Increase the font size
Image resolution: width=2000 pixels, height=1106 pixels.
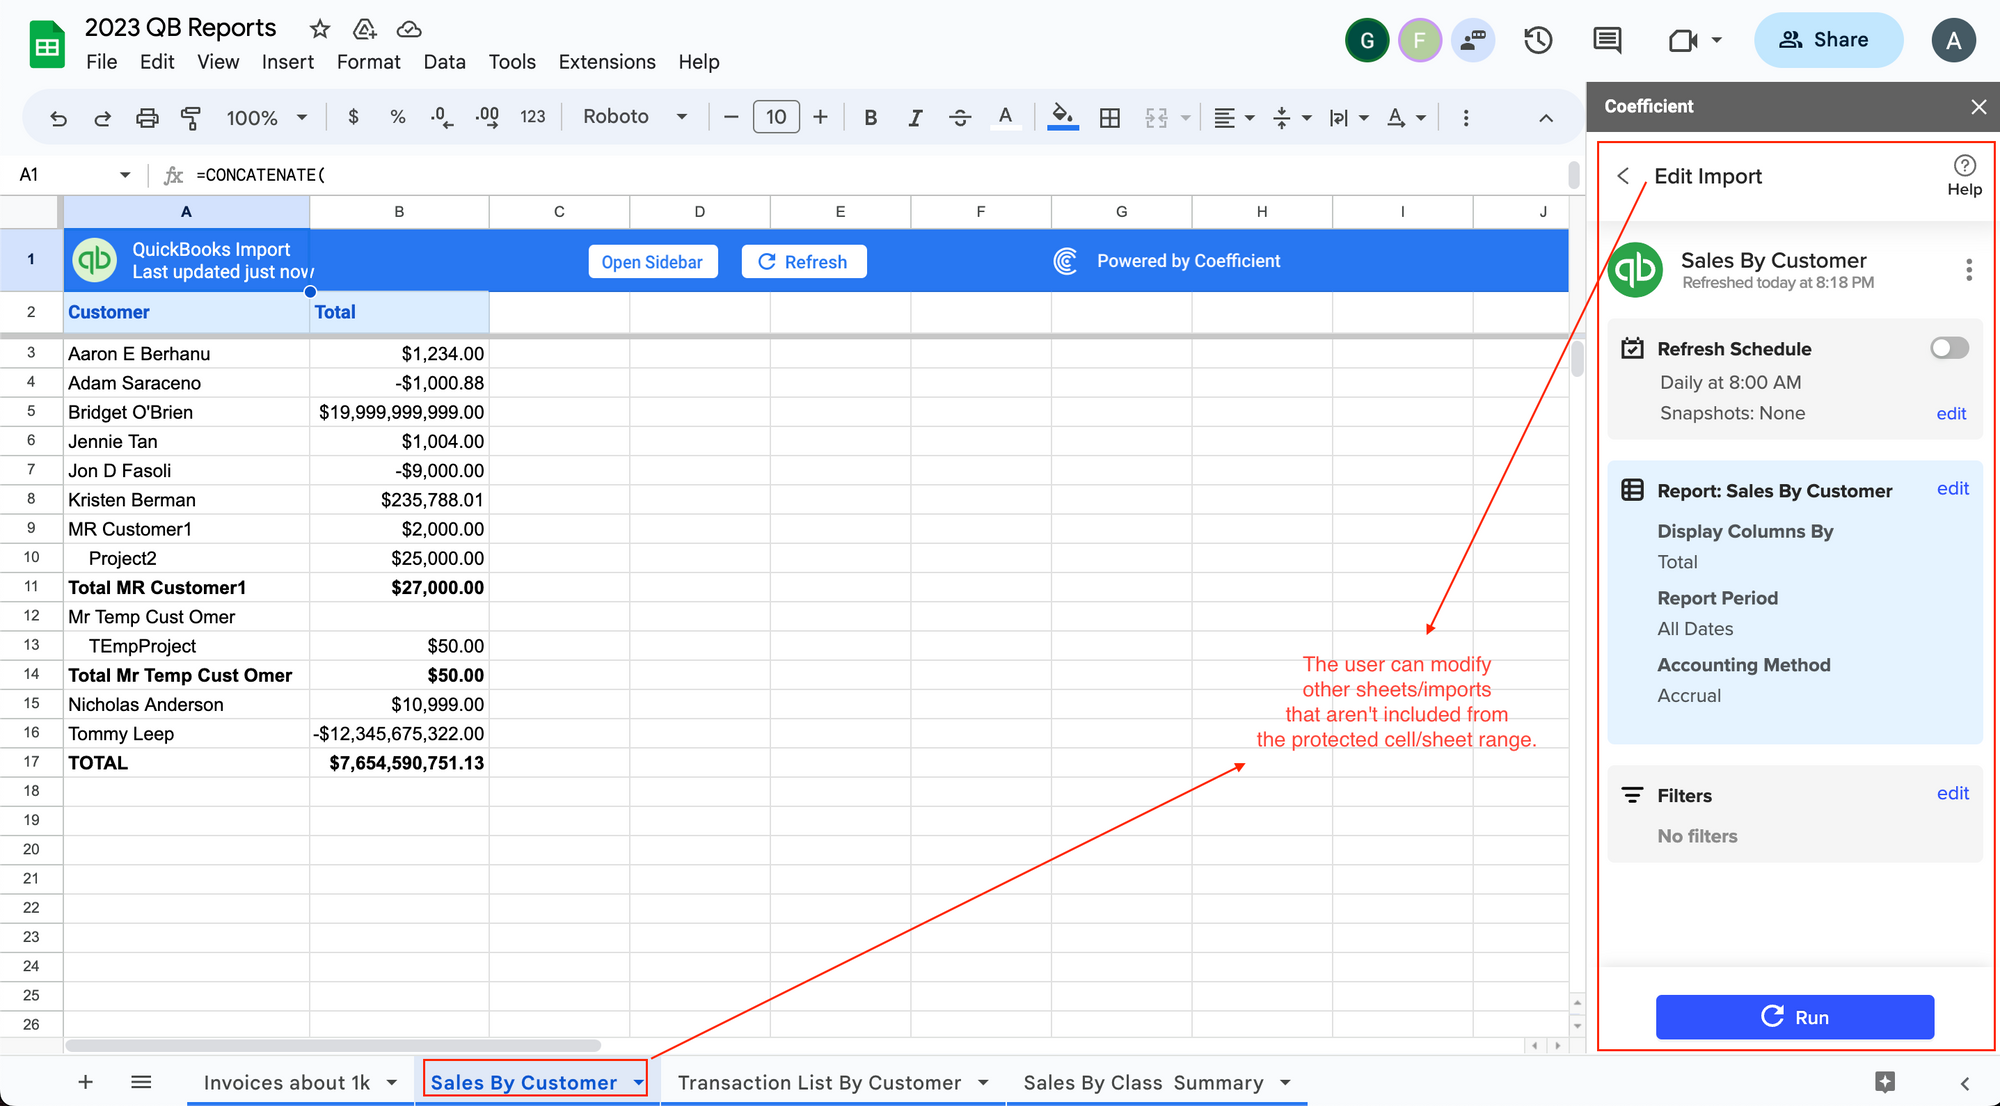tap(820, 117)
